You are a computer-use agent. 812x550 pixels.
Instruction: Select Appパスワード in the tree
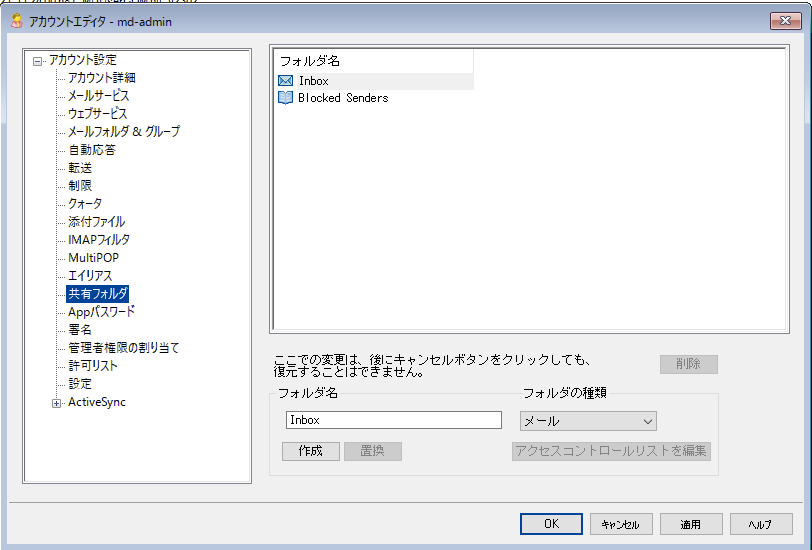pyautogui.click(x=101, y=312)
